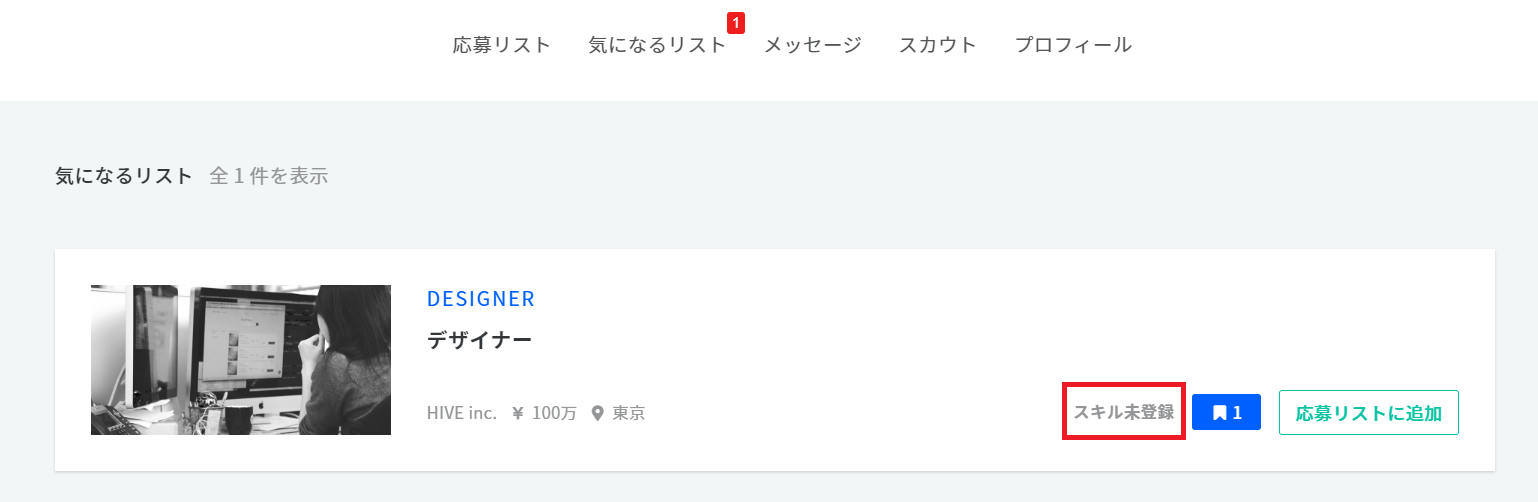Click the 100万 salary text
The image size is (1538, 502).
click(x=554, y=413)
